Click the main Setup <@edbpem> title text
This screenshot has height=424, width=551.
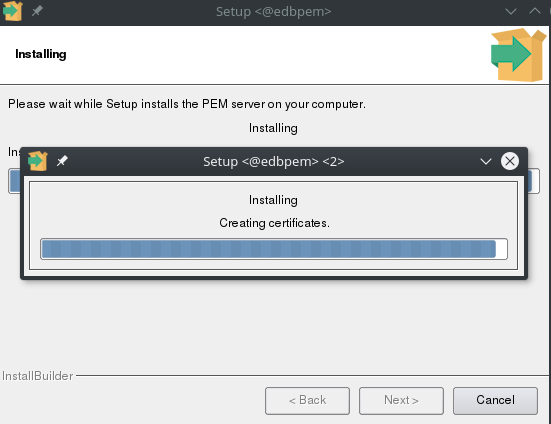click(273, 11)
